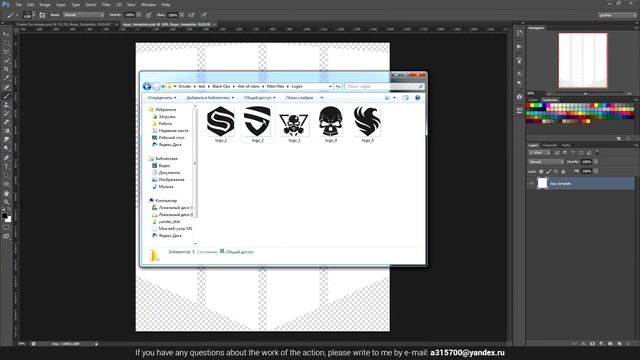The height and width of the screenshot is (360, 640).
Task: Click Рабочий стол in the Explorer sidebar
Action: pyautogui.click(x=171, y=138)
